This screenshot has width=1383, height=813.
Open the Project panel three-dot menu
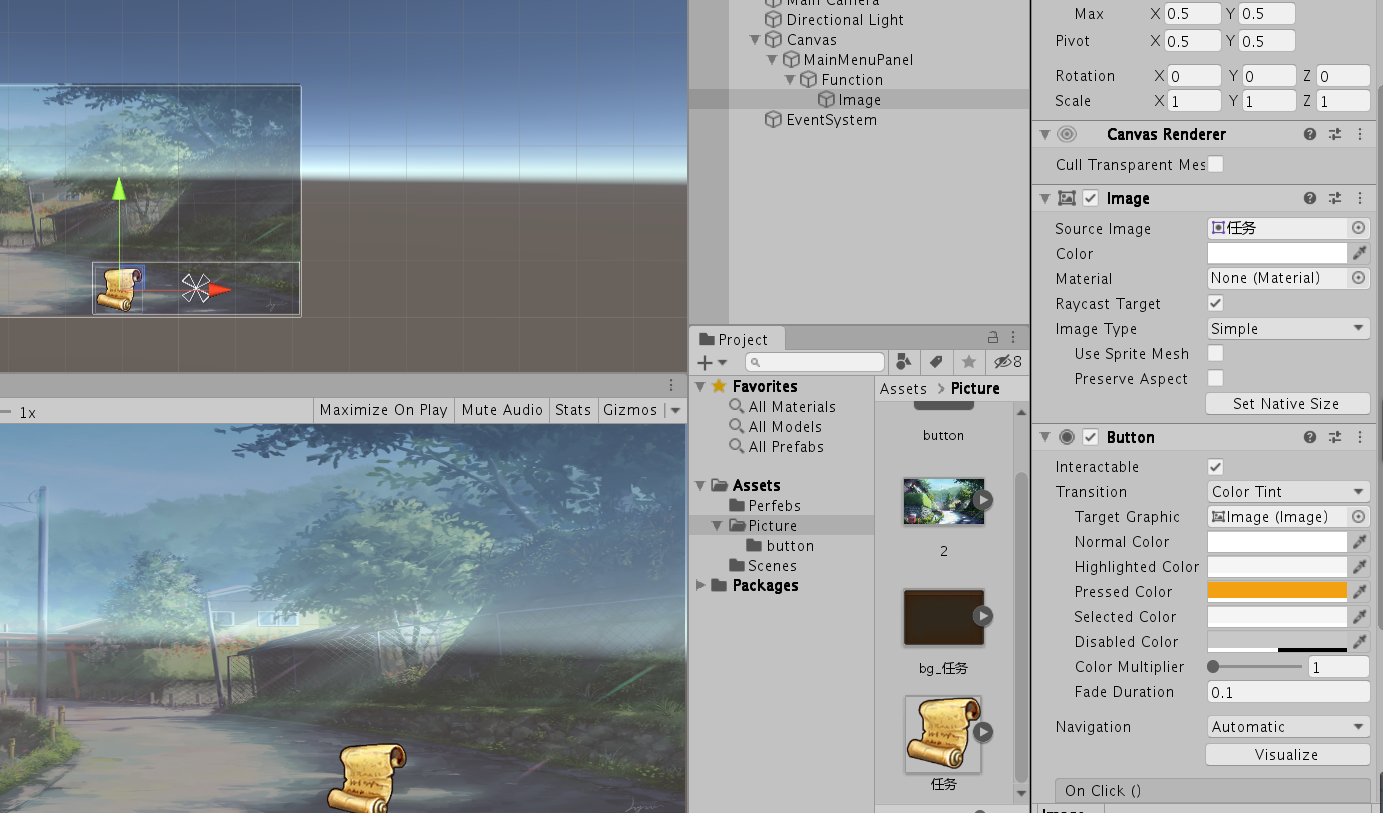[x=1013, y=337]
